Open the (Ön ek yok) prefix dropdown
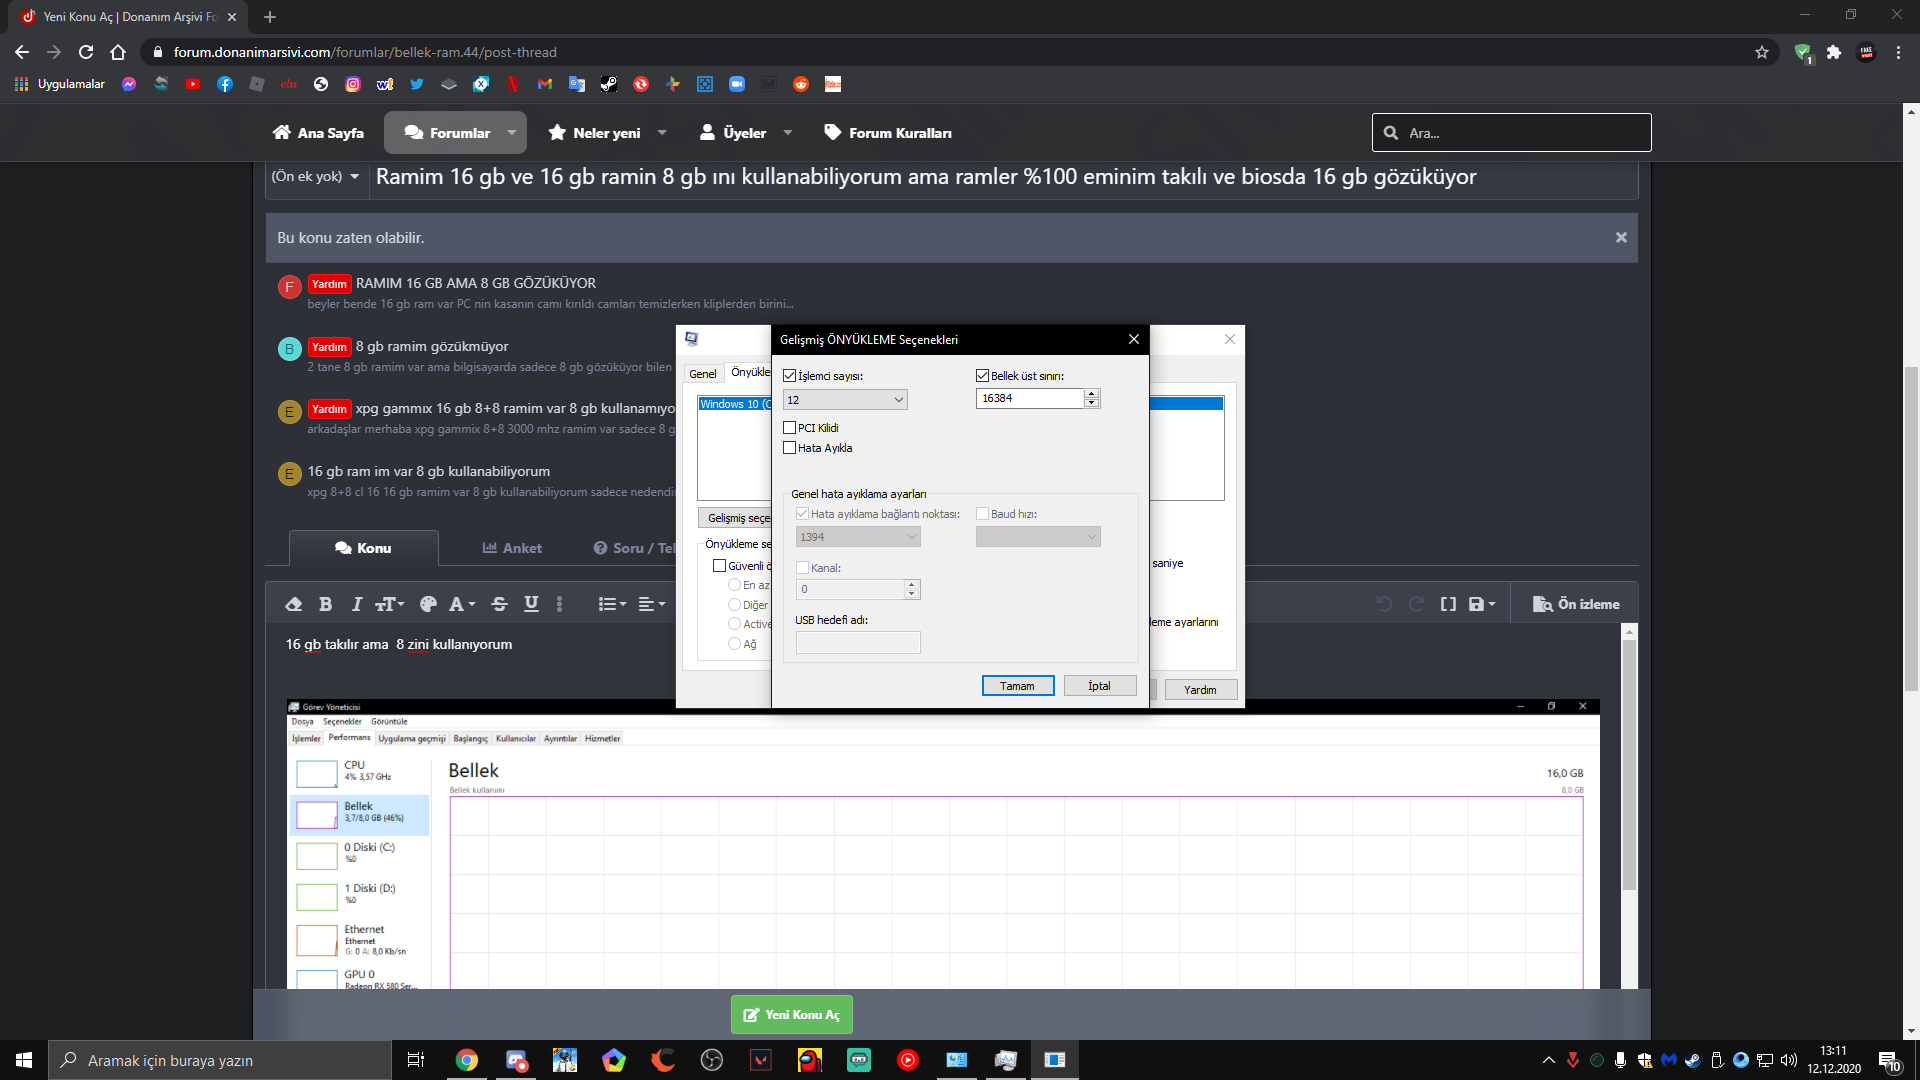 click(316, 177)
